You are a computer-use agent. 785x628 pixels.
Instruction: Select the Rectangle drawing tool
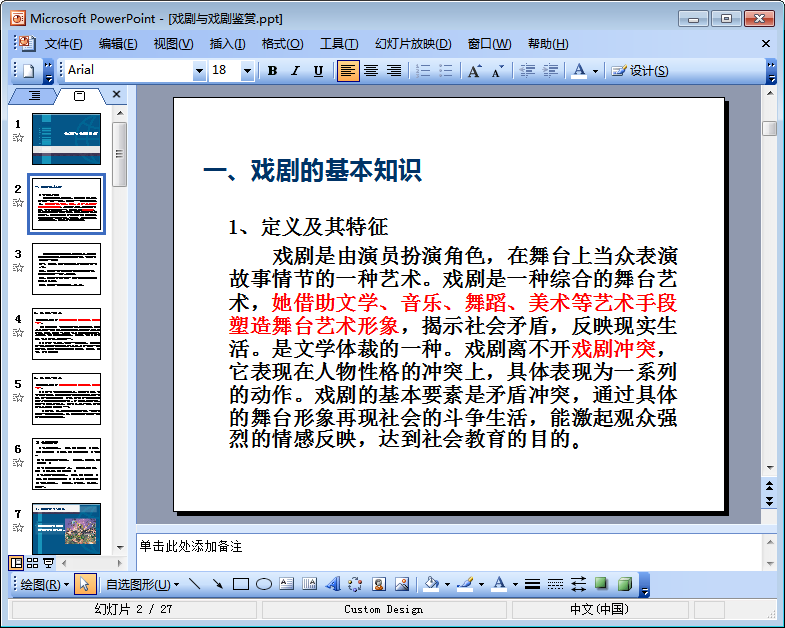tap(240, 584)
